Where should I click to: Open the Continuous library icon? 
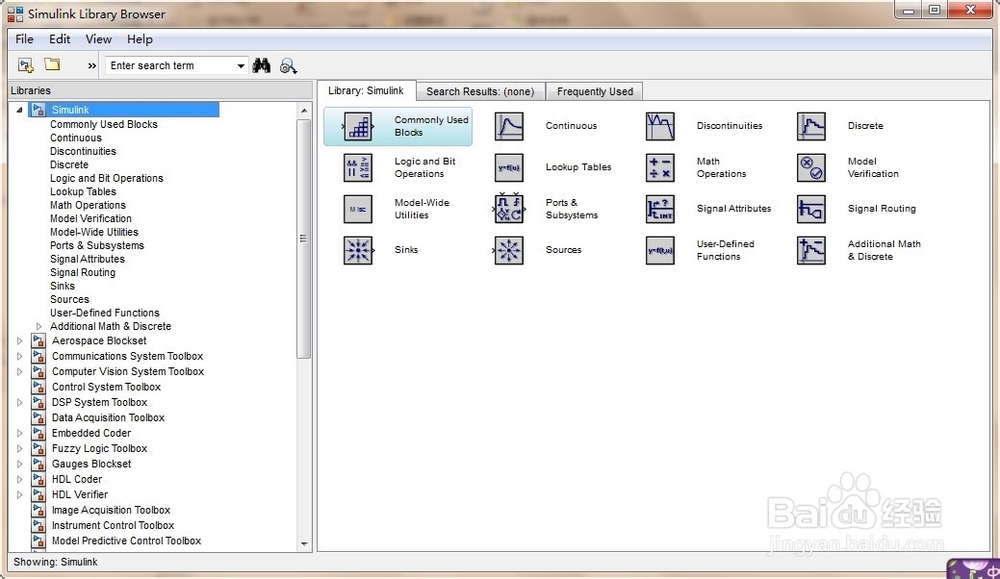pyautogui.click(x=509, y=126)
